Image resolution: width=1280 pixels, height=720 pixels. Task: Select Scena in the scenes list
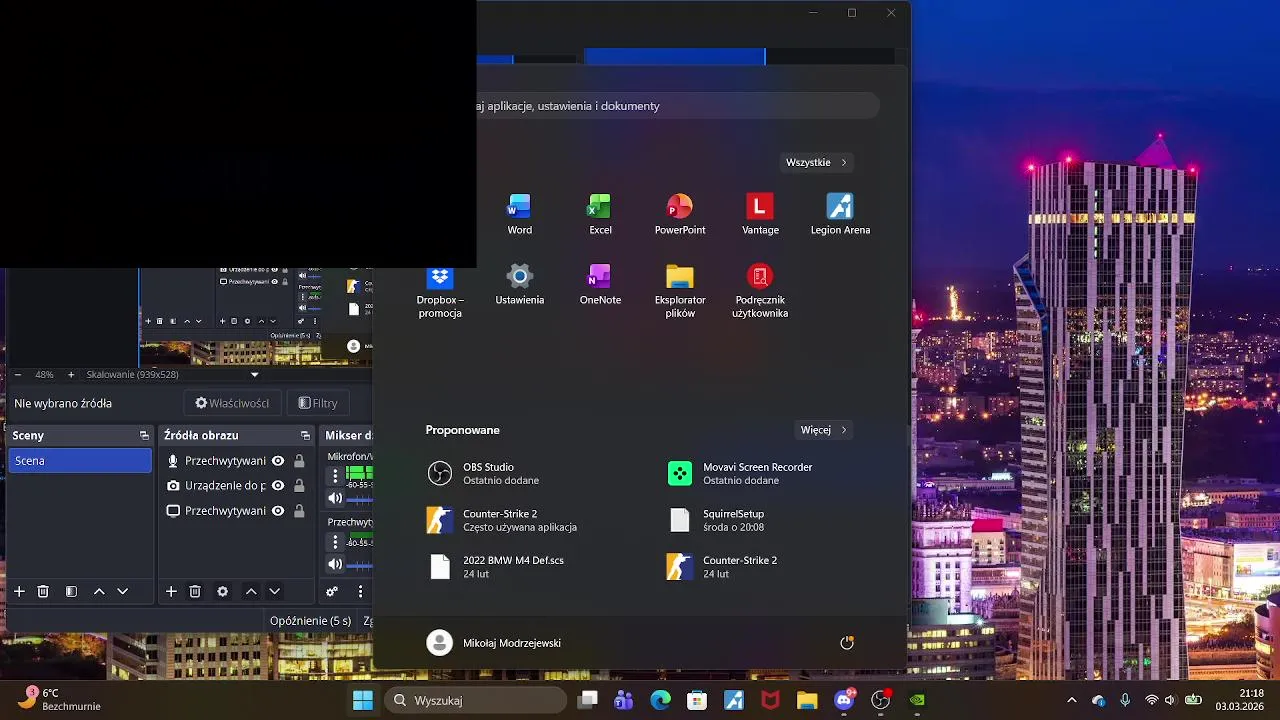pos(80,461)
